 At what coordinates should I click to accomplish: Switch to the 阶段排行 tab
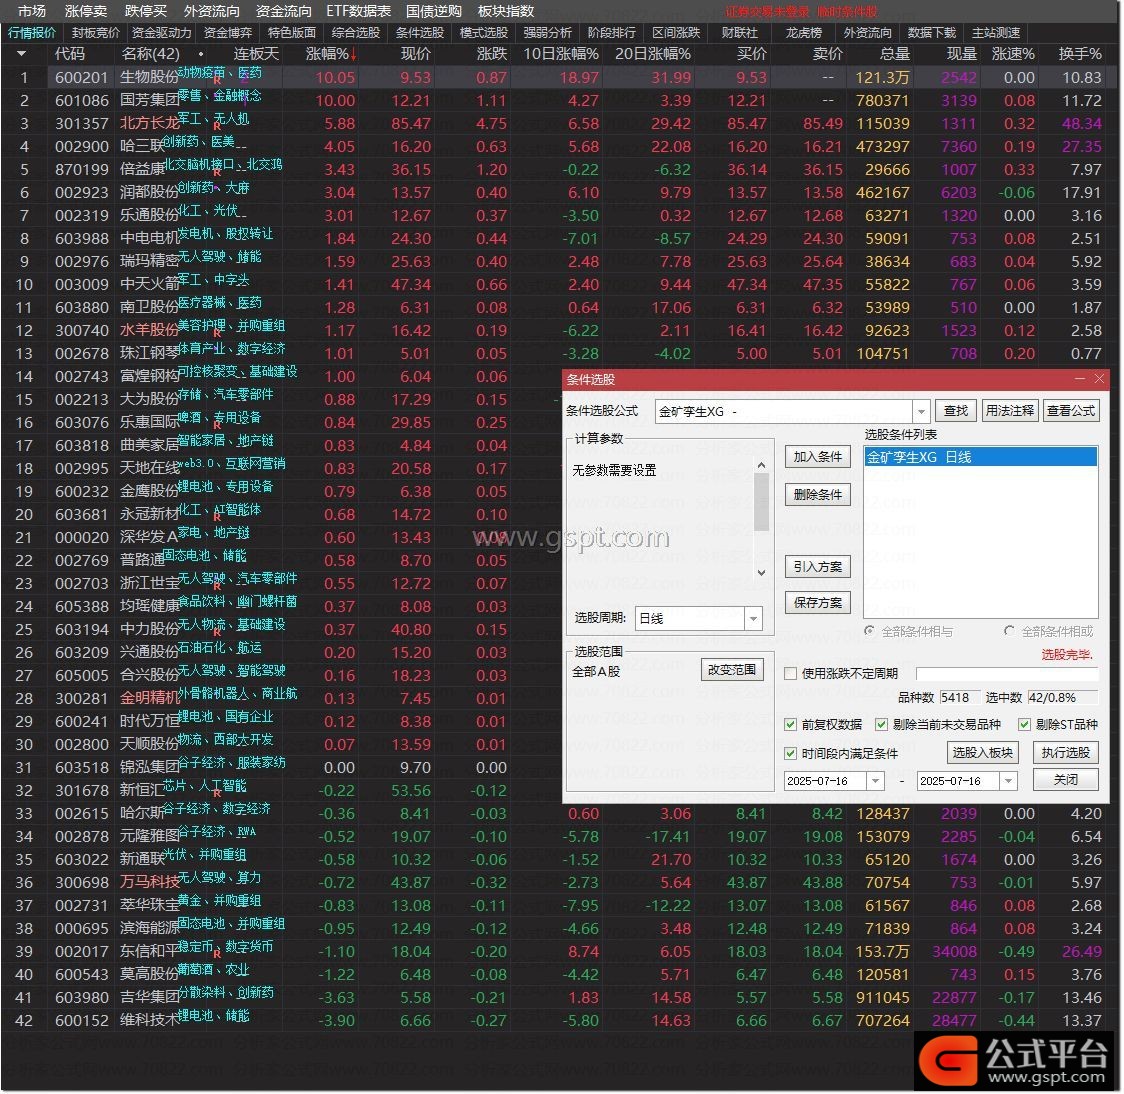(611, 33)
